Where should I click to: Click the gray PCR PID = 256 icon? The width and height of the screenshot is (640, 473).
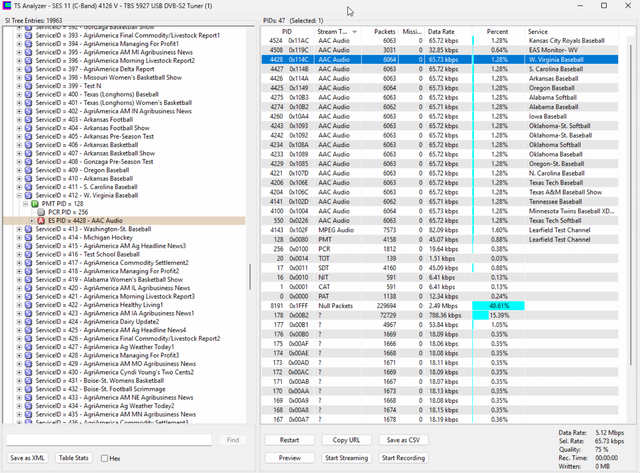tap(41, 212)
